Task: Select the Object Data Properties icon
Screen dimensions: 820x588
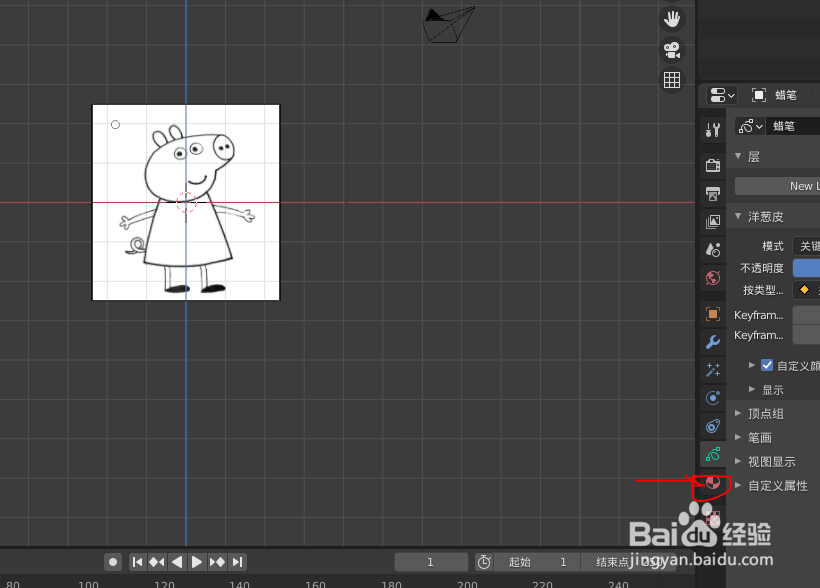Action: pos(712,453)
